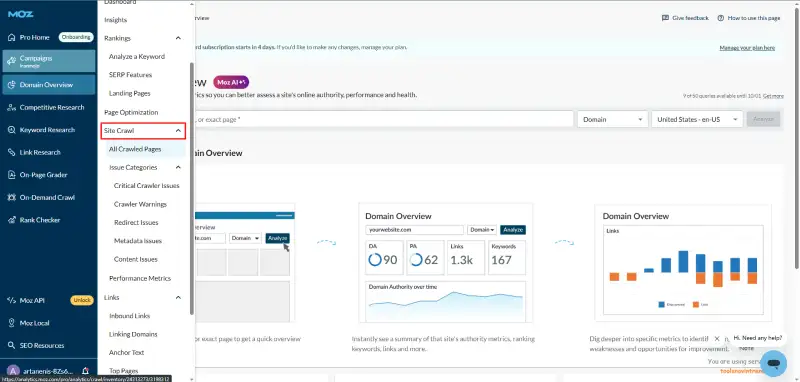Open Keyword Research
The width and height of the screenshot is (800, 382).
click(x=48, y=130)
